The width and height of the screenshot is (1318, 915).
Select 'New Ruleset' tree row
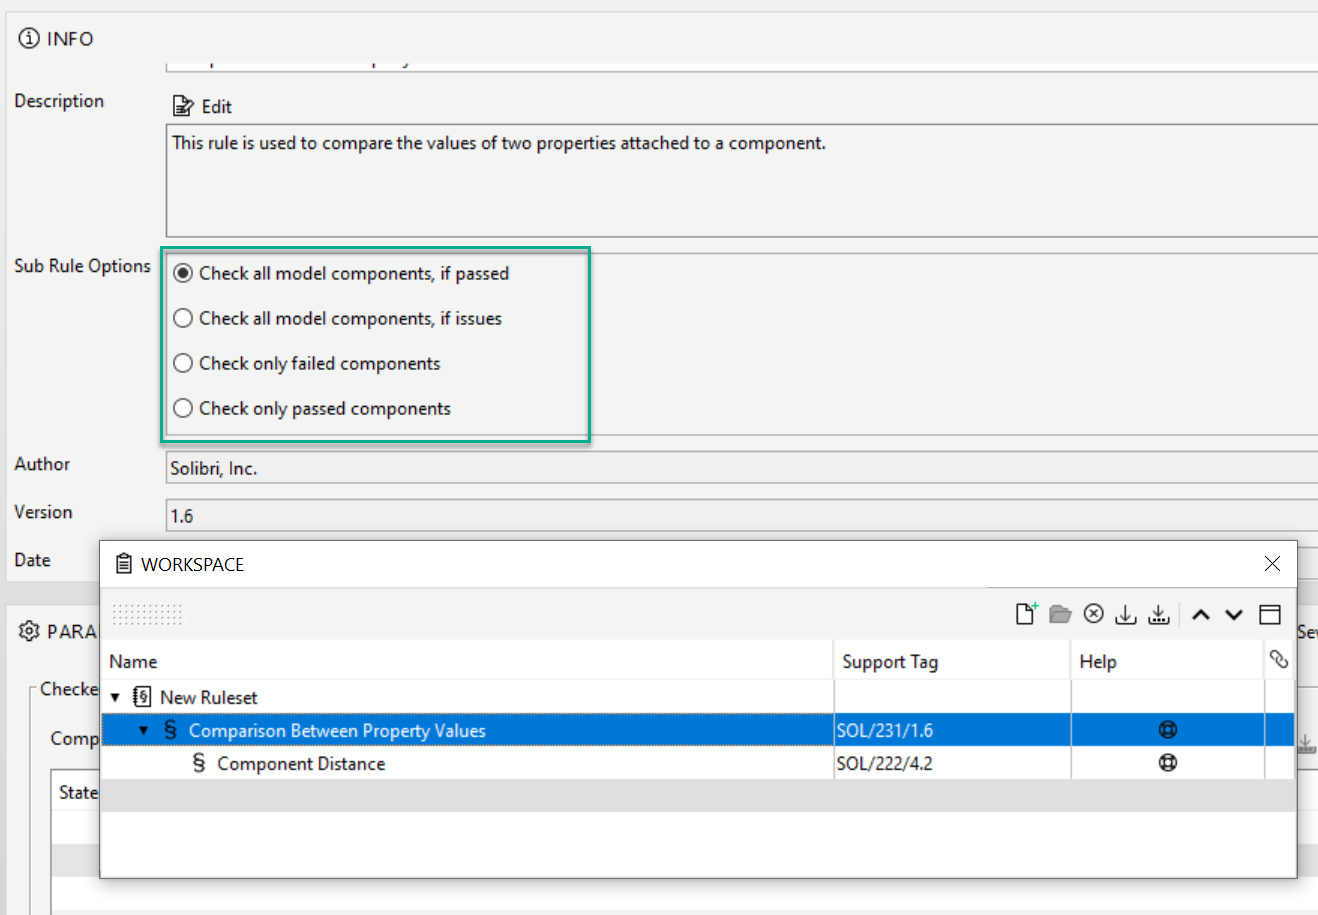697,697
